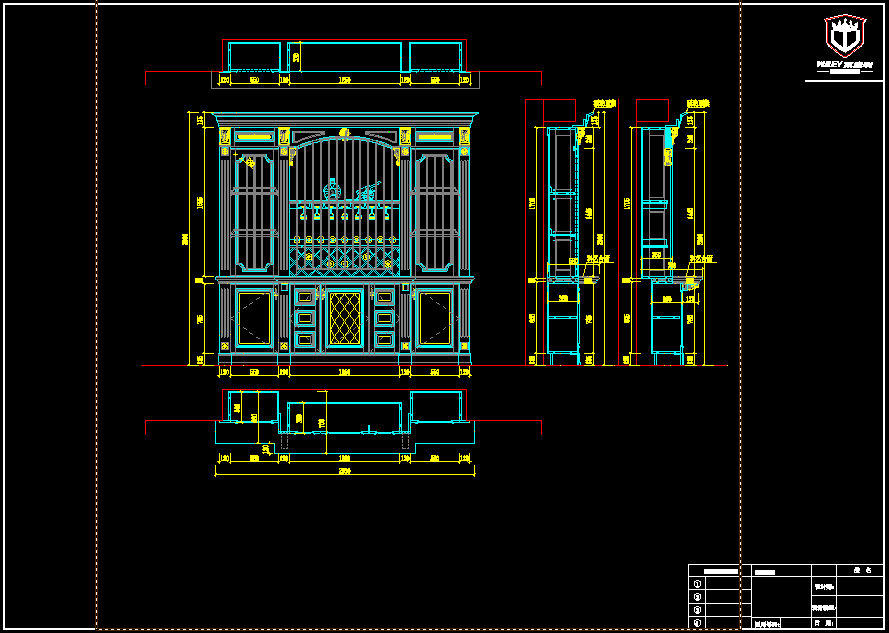Select the cannon ornament on cabinet shelf
This screenshot has width=889, height=633.
click(x=367, y=188)
